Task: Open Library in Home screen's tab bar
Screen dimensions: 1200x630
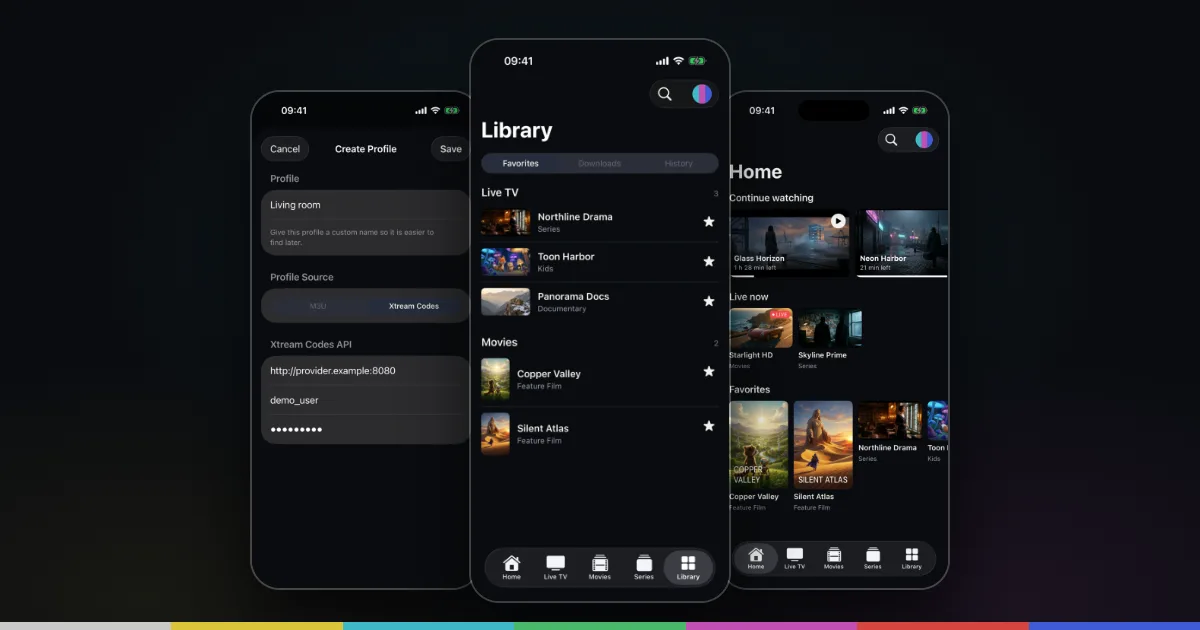Action: point(911,558)
